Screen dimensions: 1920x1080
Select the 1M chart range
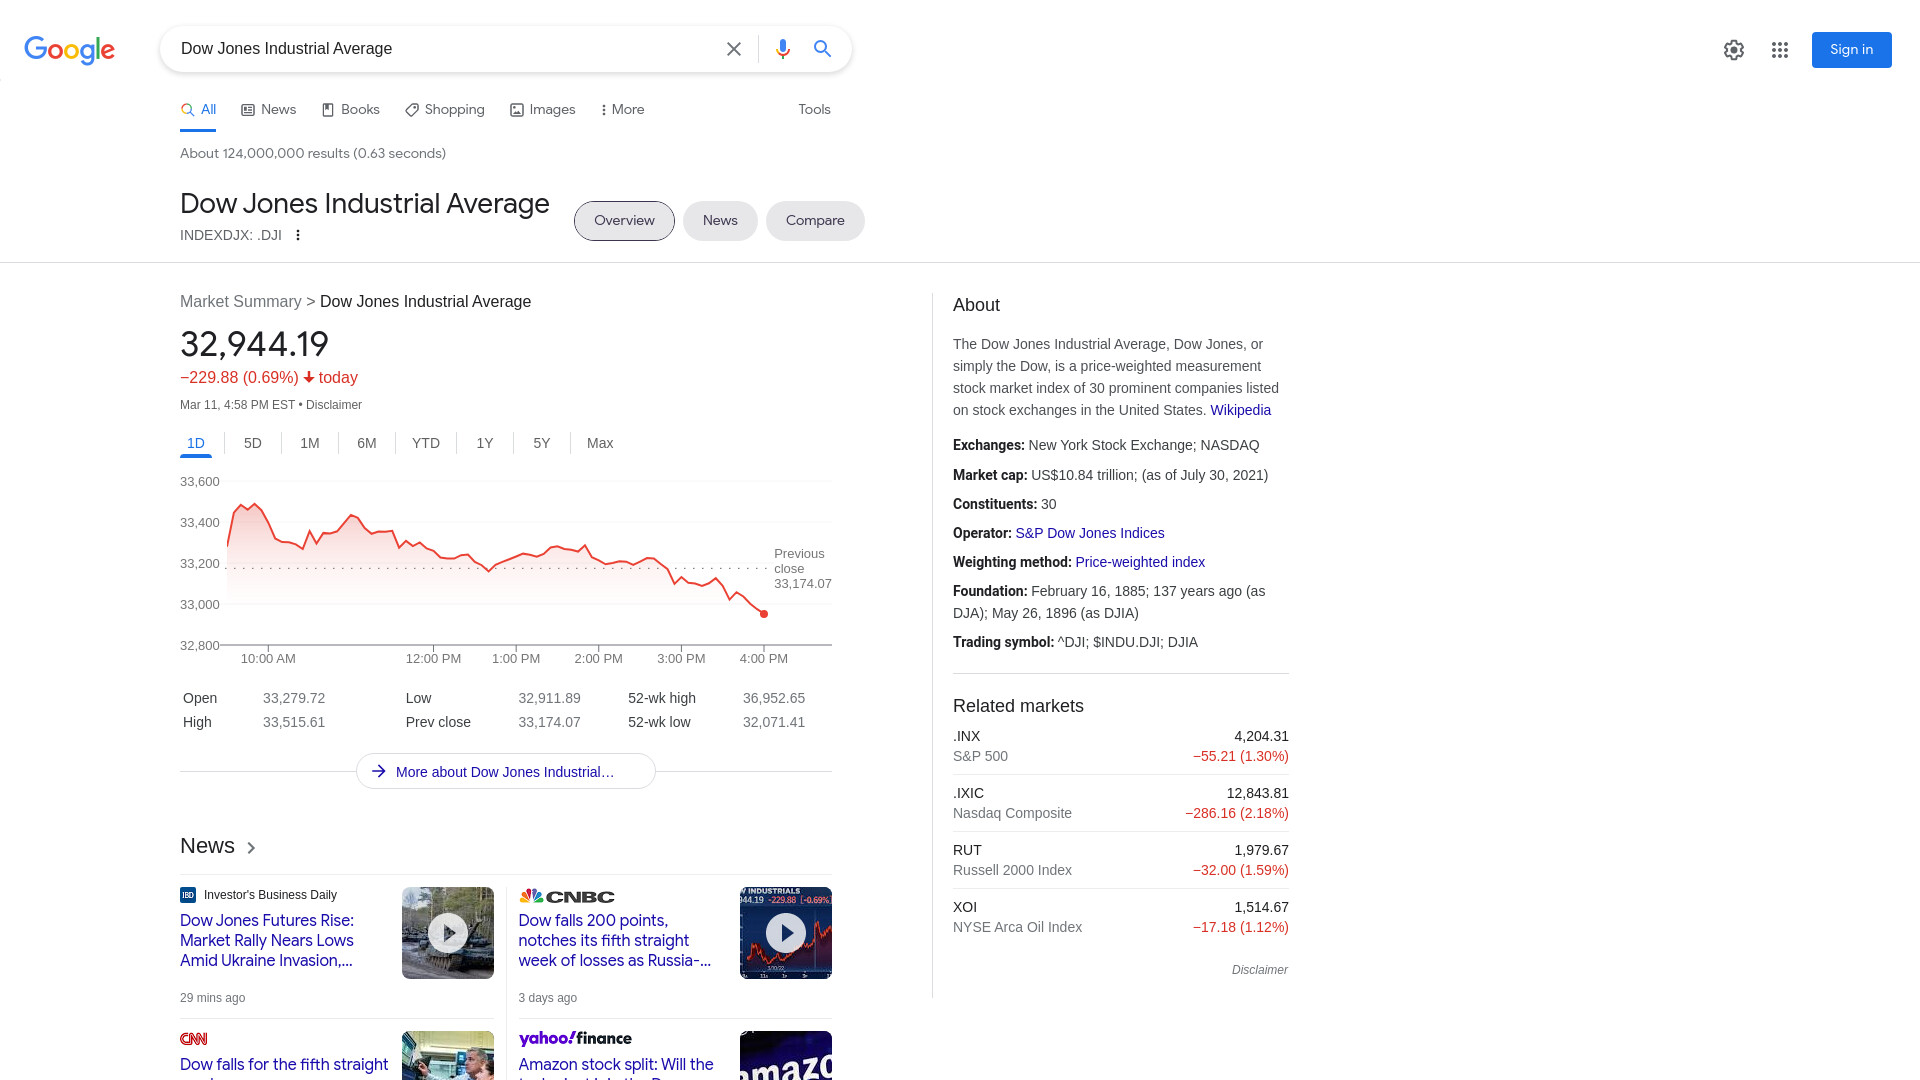[x=310, y=443]
